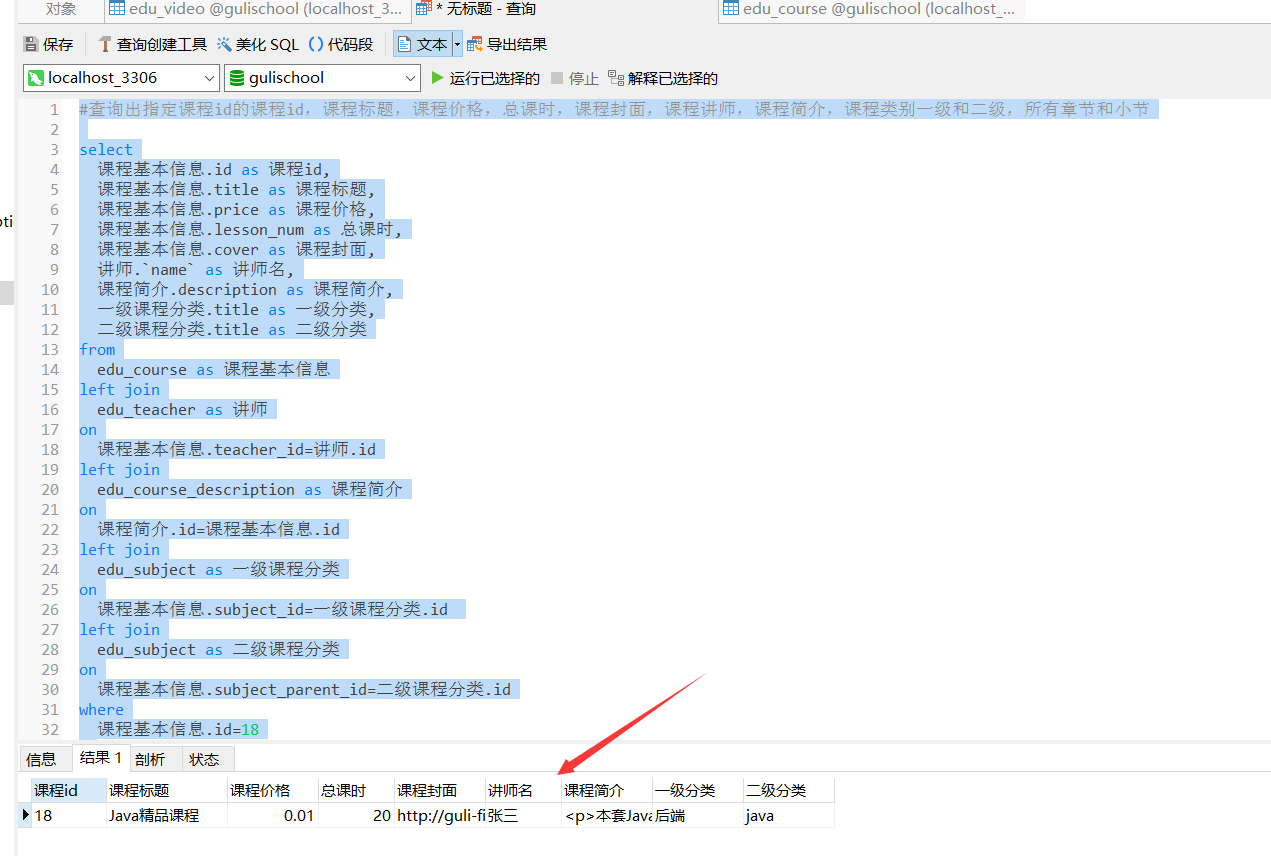Open the 查询创建工具 query builder

pyautogui.click(x=152, y=44)
